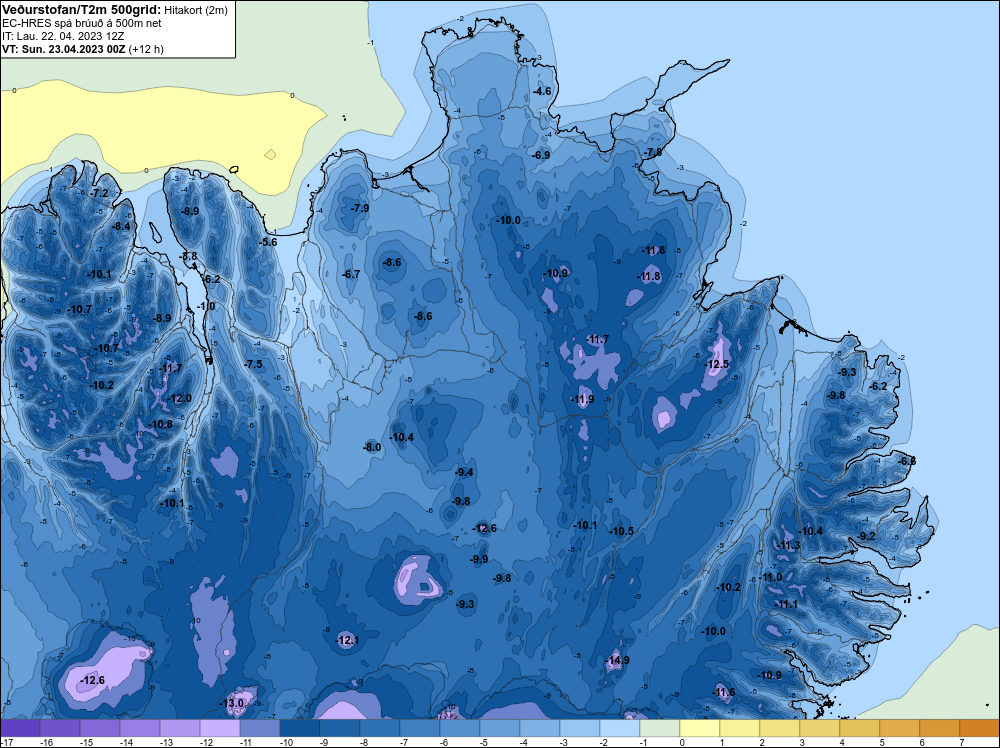The width and height of the screenshot is (1000, 748).
Task: Pick the -6.9 temperature reading
Action: (x=541, y=155)
